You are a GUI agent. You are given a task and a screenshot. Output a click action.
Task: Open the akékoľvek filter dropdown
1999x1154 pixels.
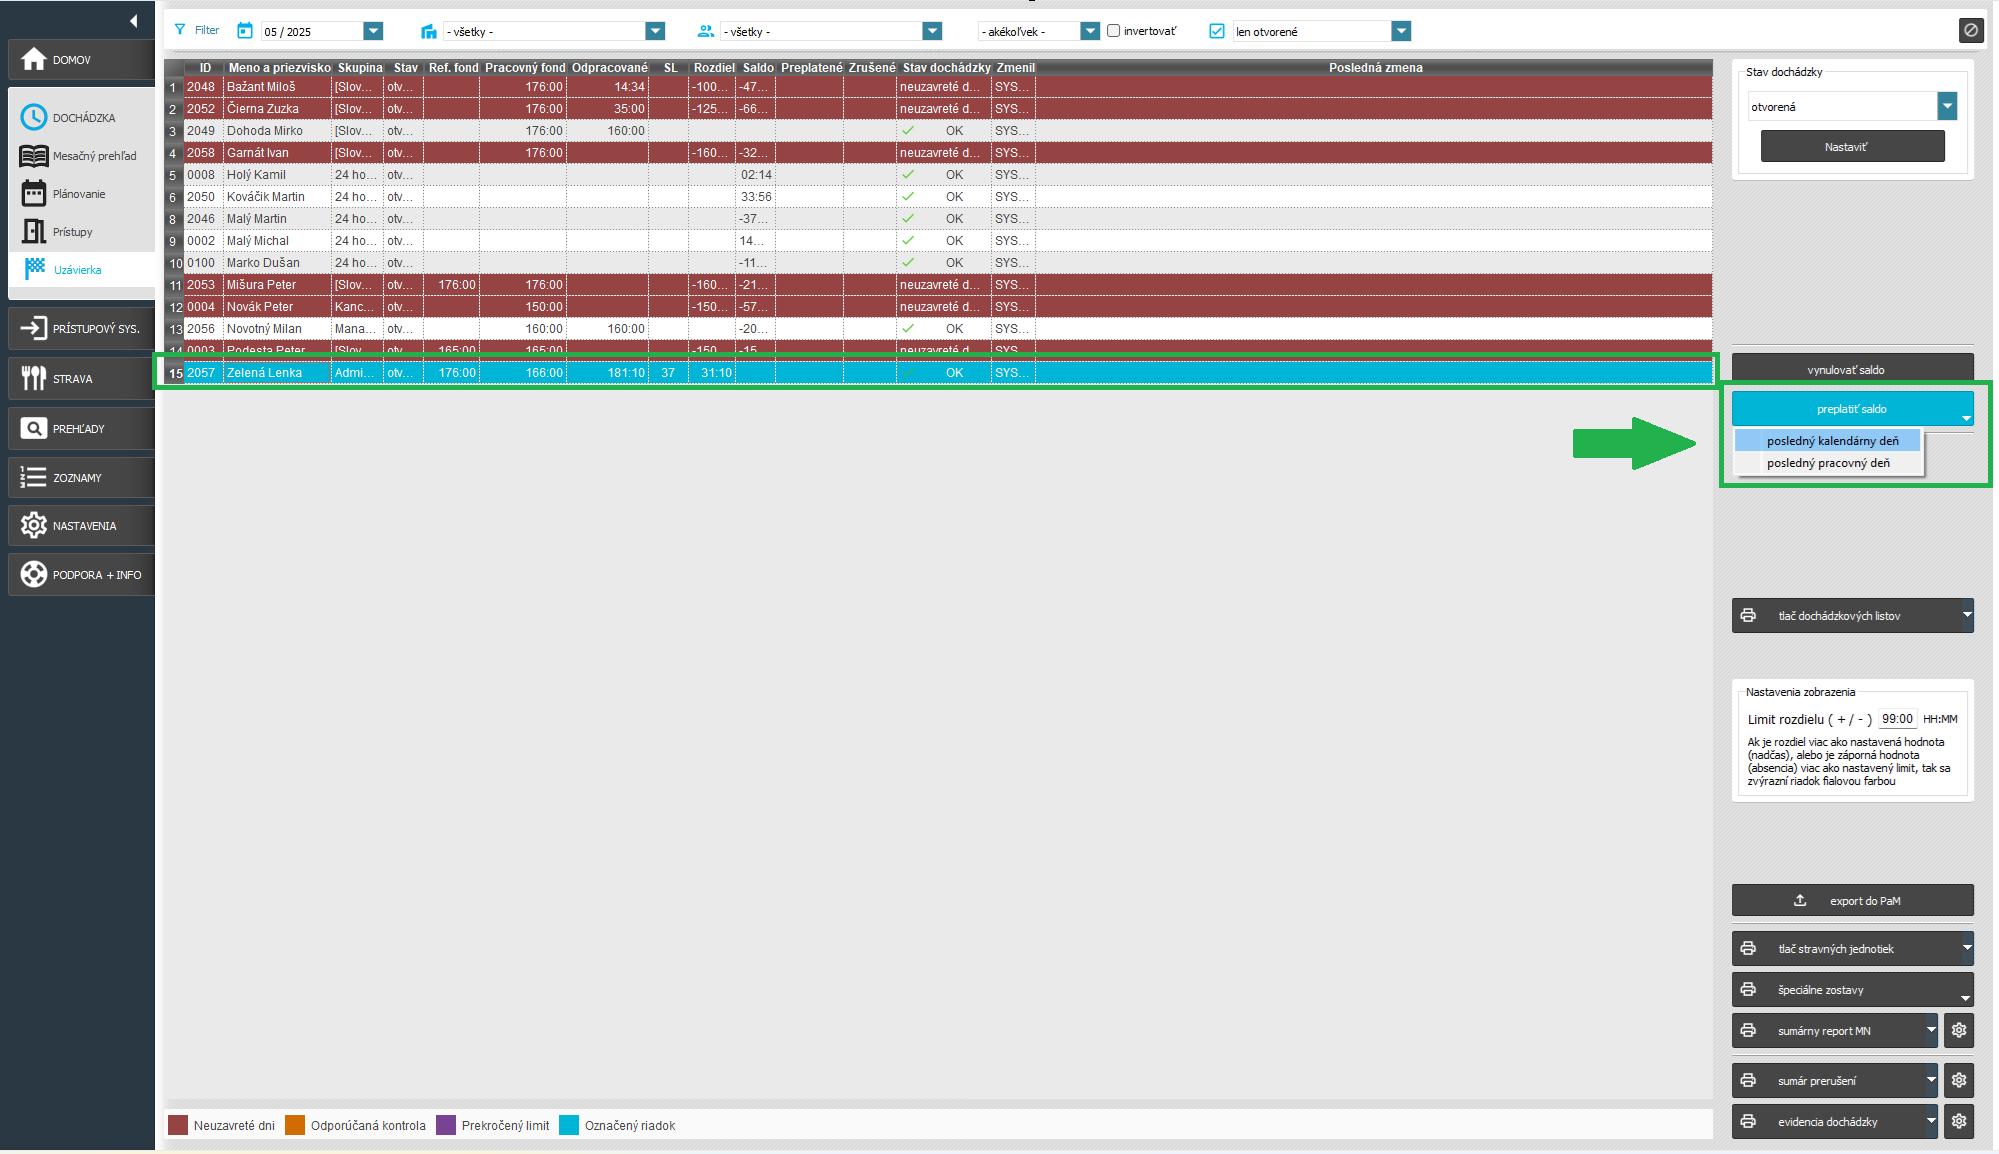(x=1090, y=31)
